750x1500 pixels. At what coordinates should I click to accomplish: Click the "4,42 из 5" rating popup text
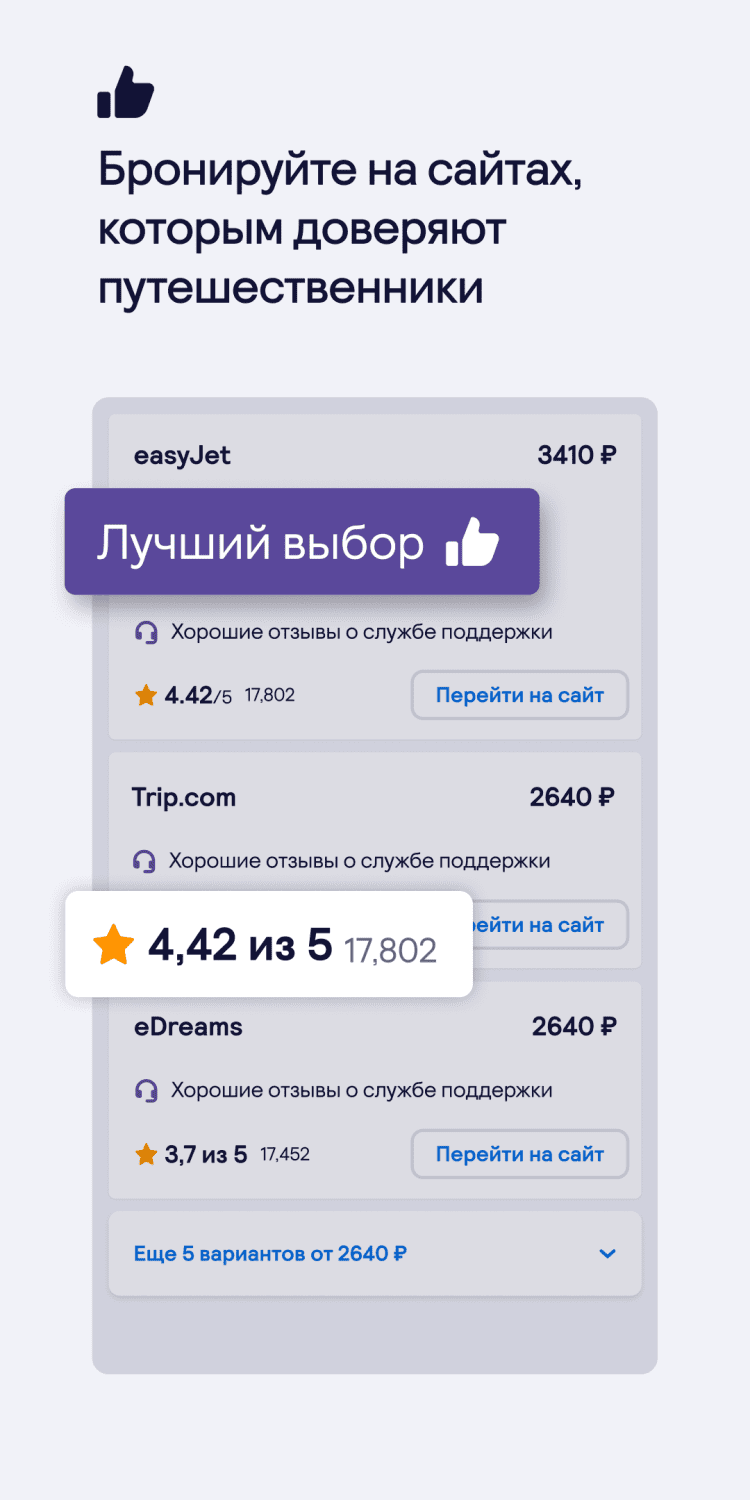[x=240, y=945]
